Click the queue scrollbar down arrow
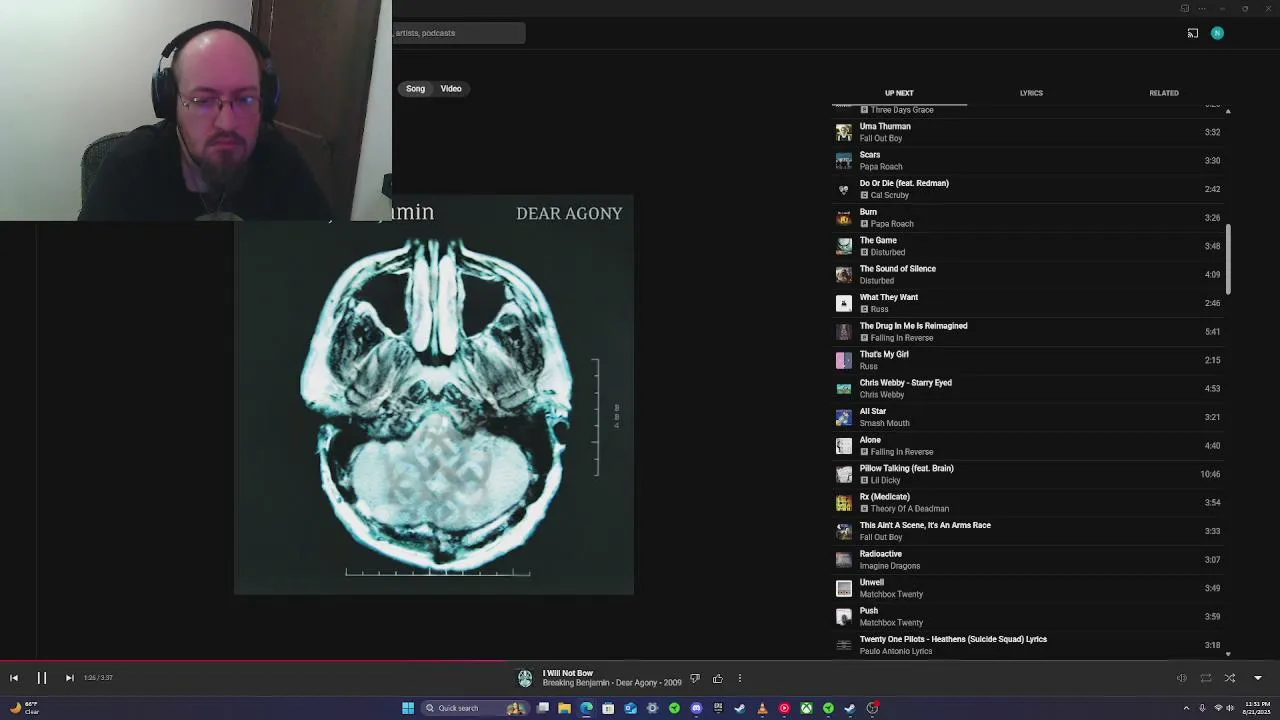 pyautogui.click(x=1228, y=654)
